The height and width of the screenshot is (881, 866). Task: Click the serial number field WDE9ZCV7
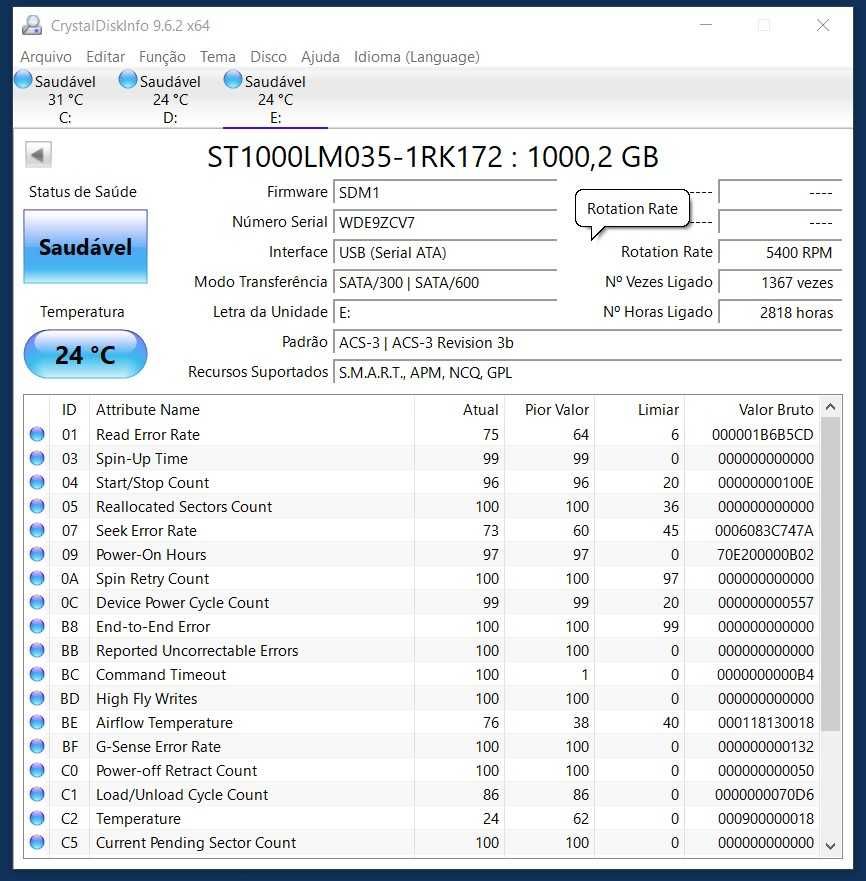pos(445,222)
